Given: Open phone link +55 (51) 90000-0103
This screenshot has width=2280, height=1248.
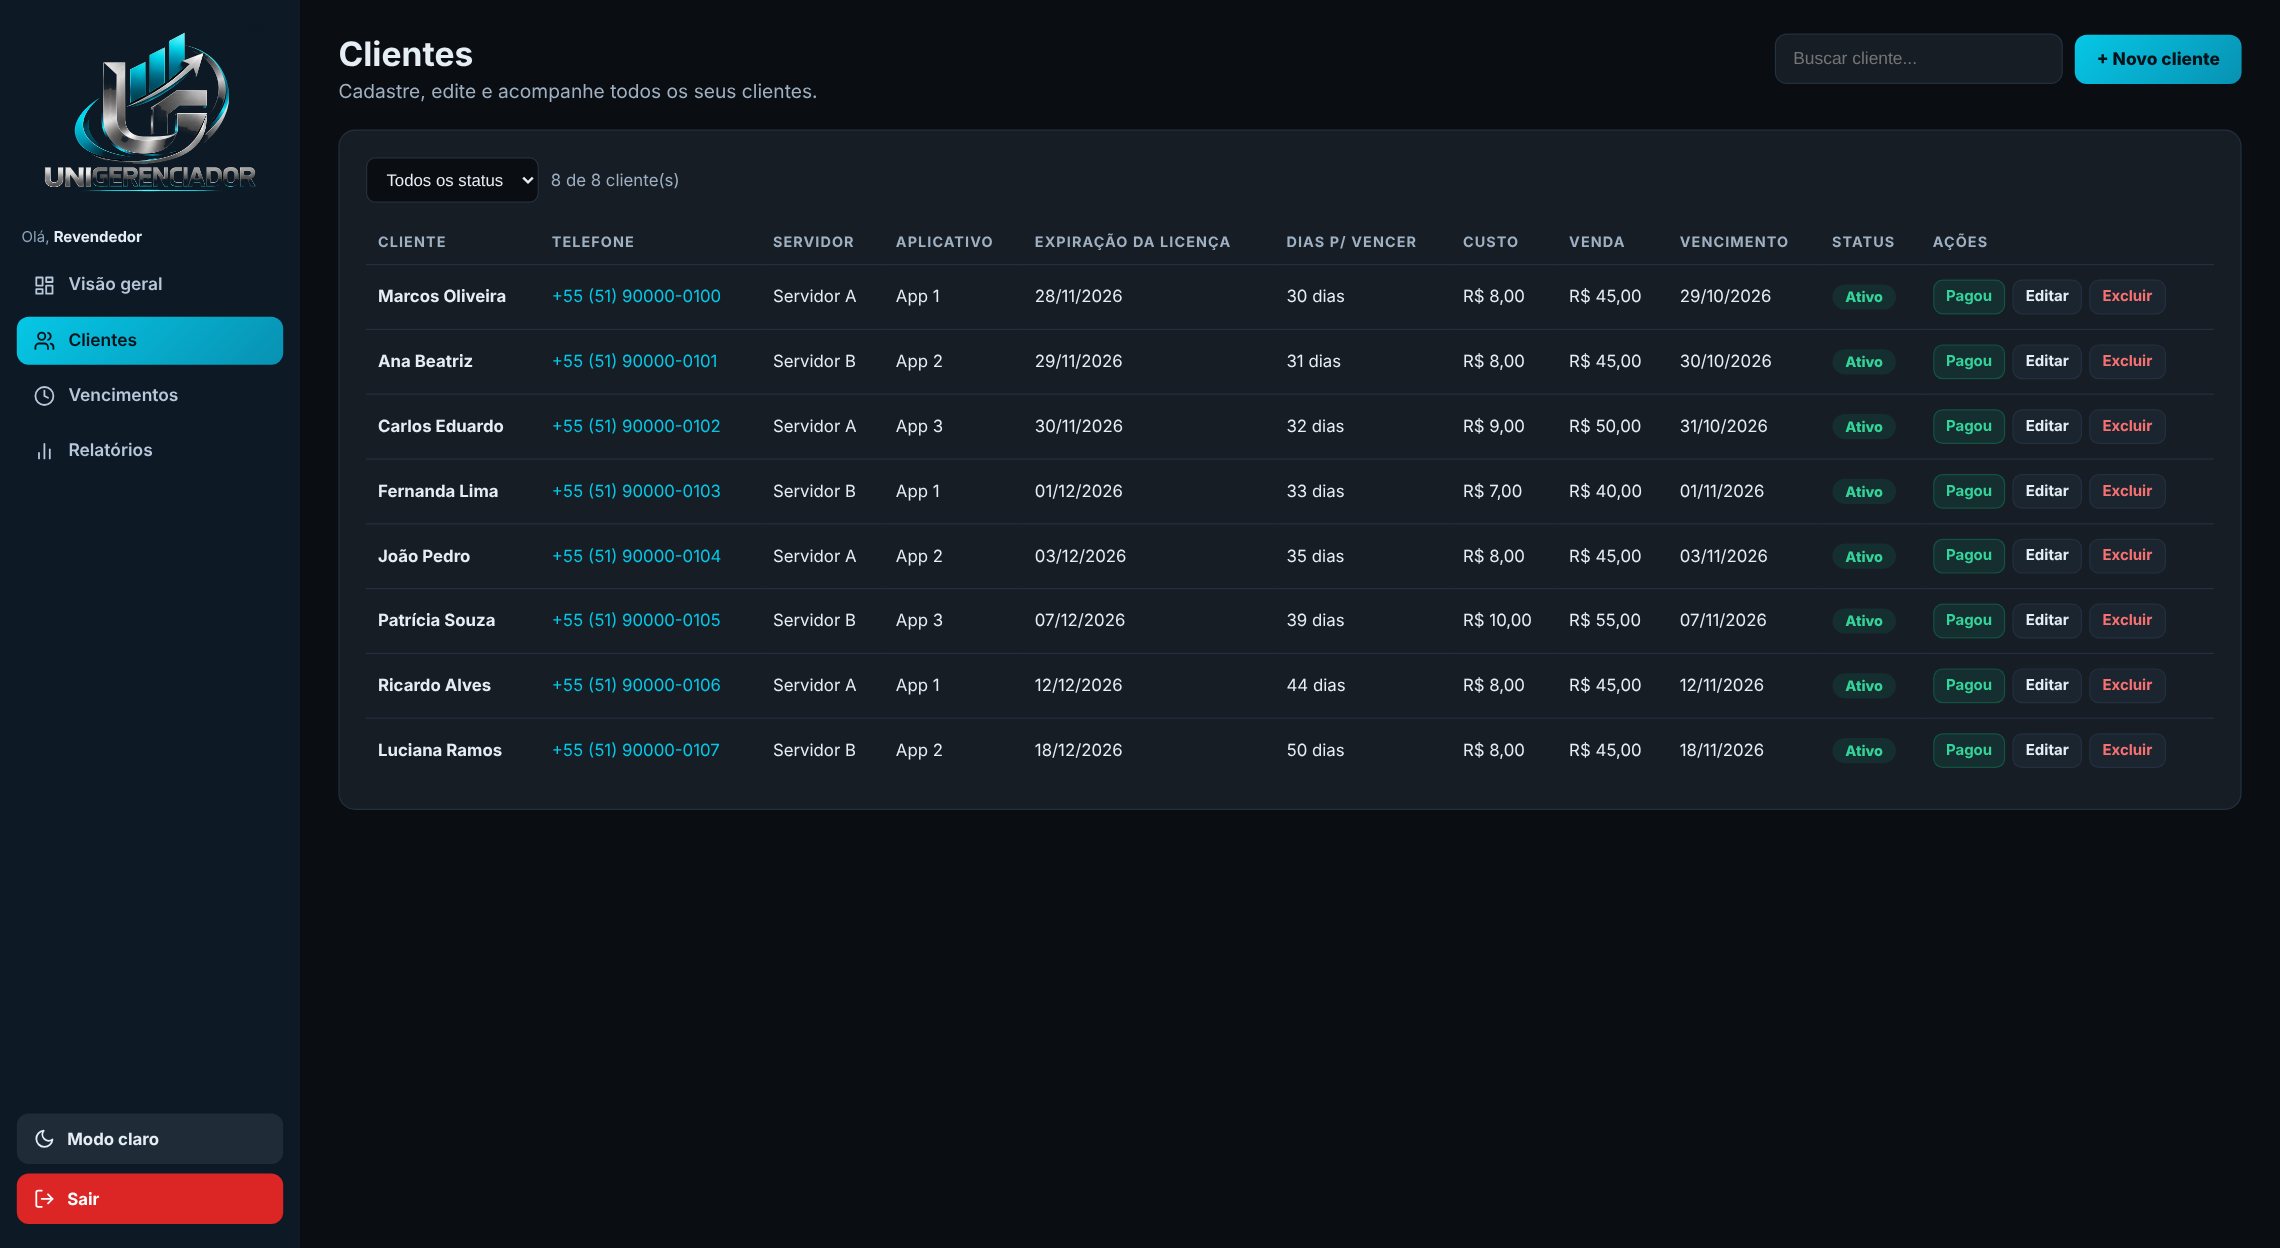Looking at the screenshot, I should pyautogui.click(x=636, y=492).
